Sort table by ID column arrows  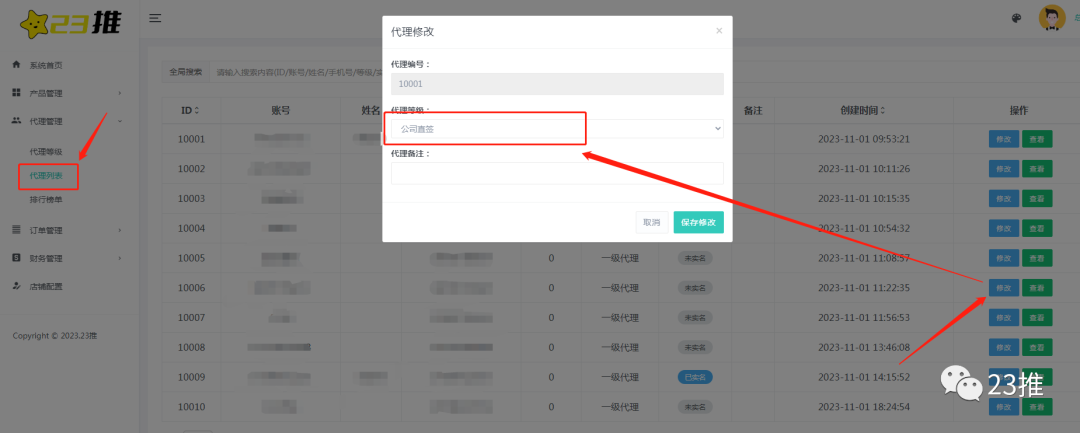197,110
